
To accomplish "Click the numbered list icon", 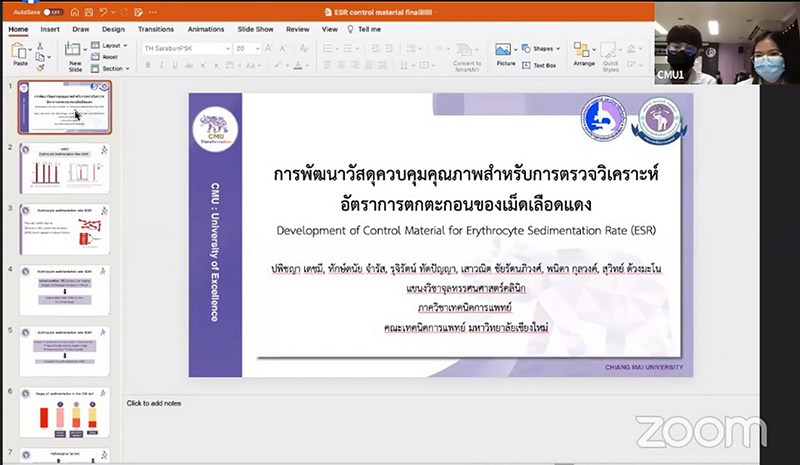I will [x=349, y=48].
